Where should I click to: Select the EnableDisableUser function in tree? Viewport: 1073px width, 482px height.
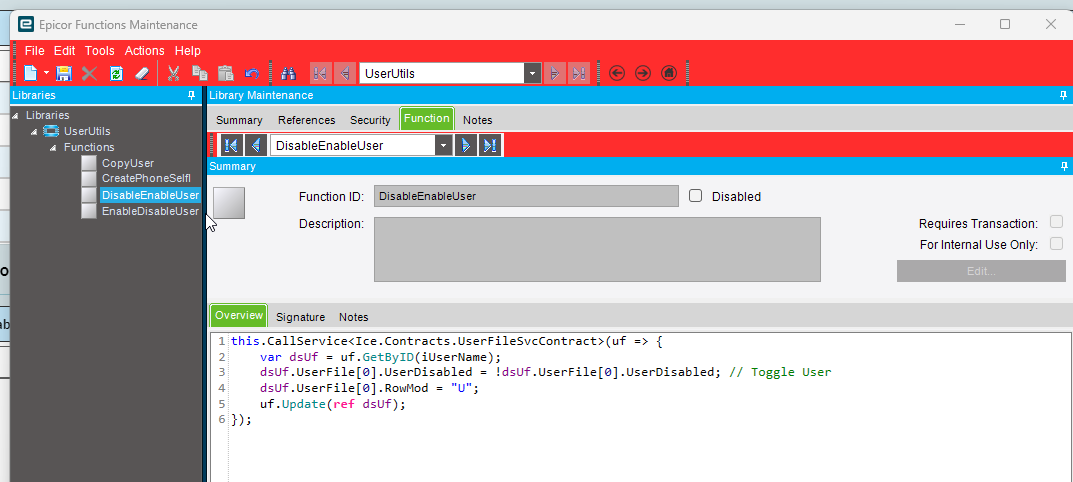(151, 211)
